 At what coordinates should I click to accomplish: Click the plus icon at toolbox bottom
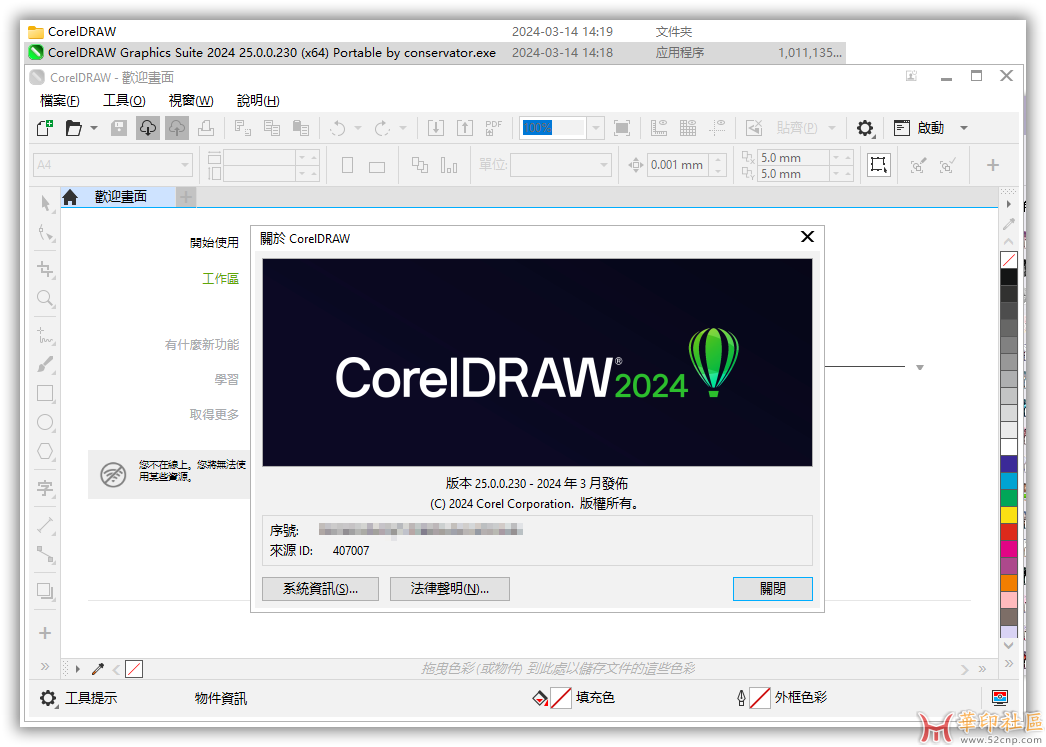point(45,633)
